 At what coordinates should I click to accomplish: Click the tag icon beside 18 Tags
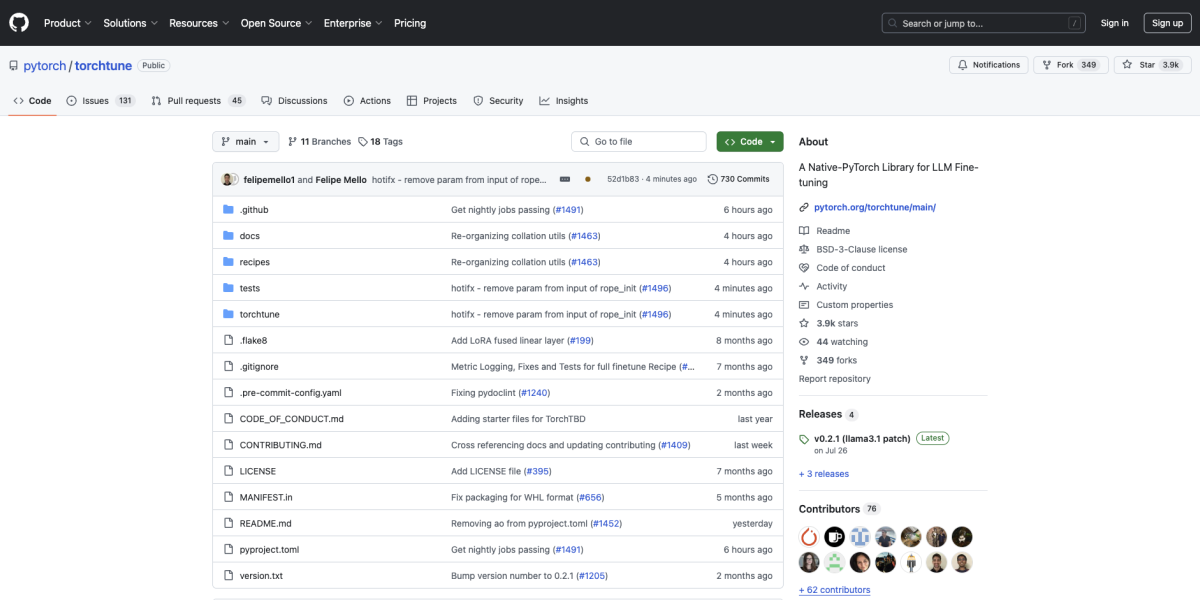coord(362,142)
